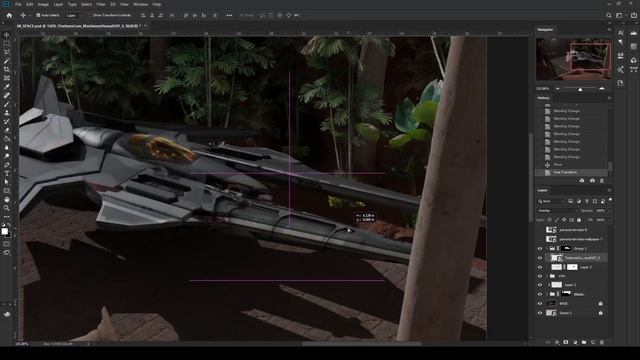Hide the Layer 7 eye icon
Screen dimensions: 640x360
pos(540,267)
